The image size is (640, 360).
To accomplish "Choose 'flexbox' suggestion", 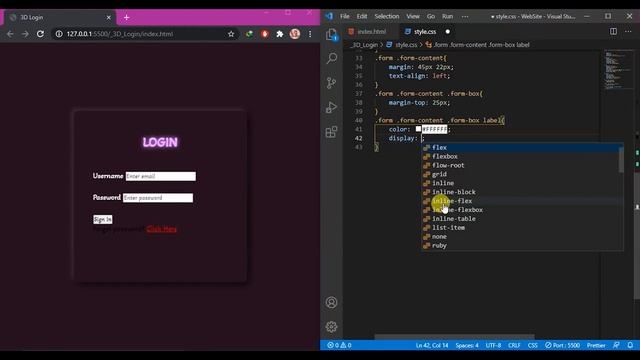I will [x=522, y=156].
